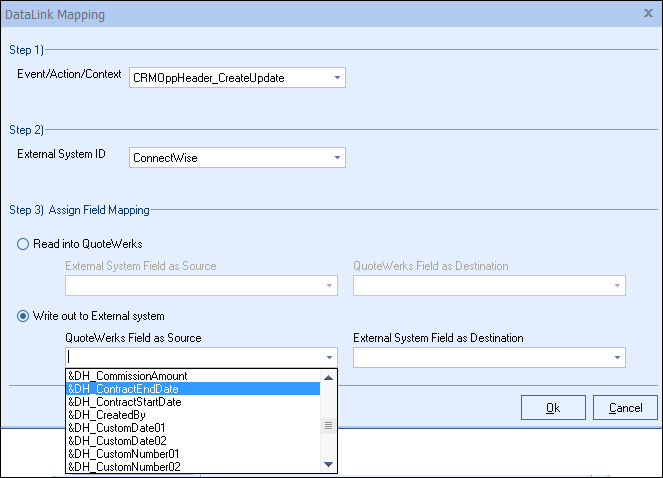Screen dimensions: 663x478
Task: Collapse the QuoteWerks Field as Source dropdown
Action: click(x=328, y=357)
